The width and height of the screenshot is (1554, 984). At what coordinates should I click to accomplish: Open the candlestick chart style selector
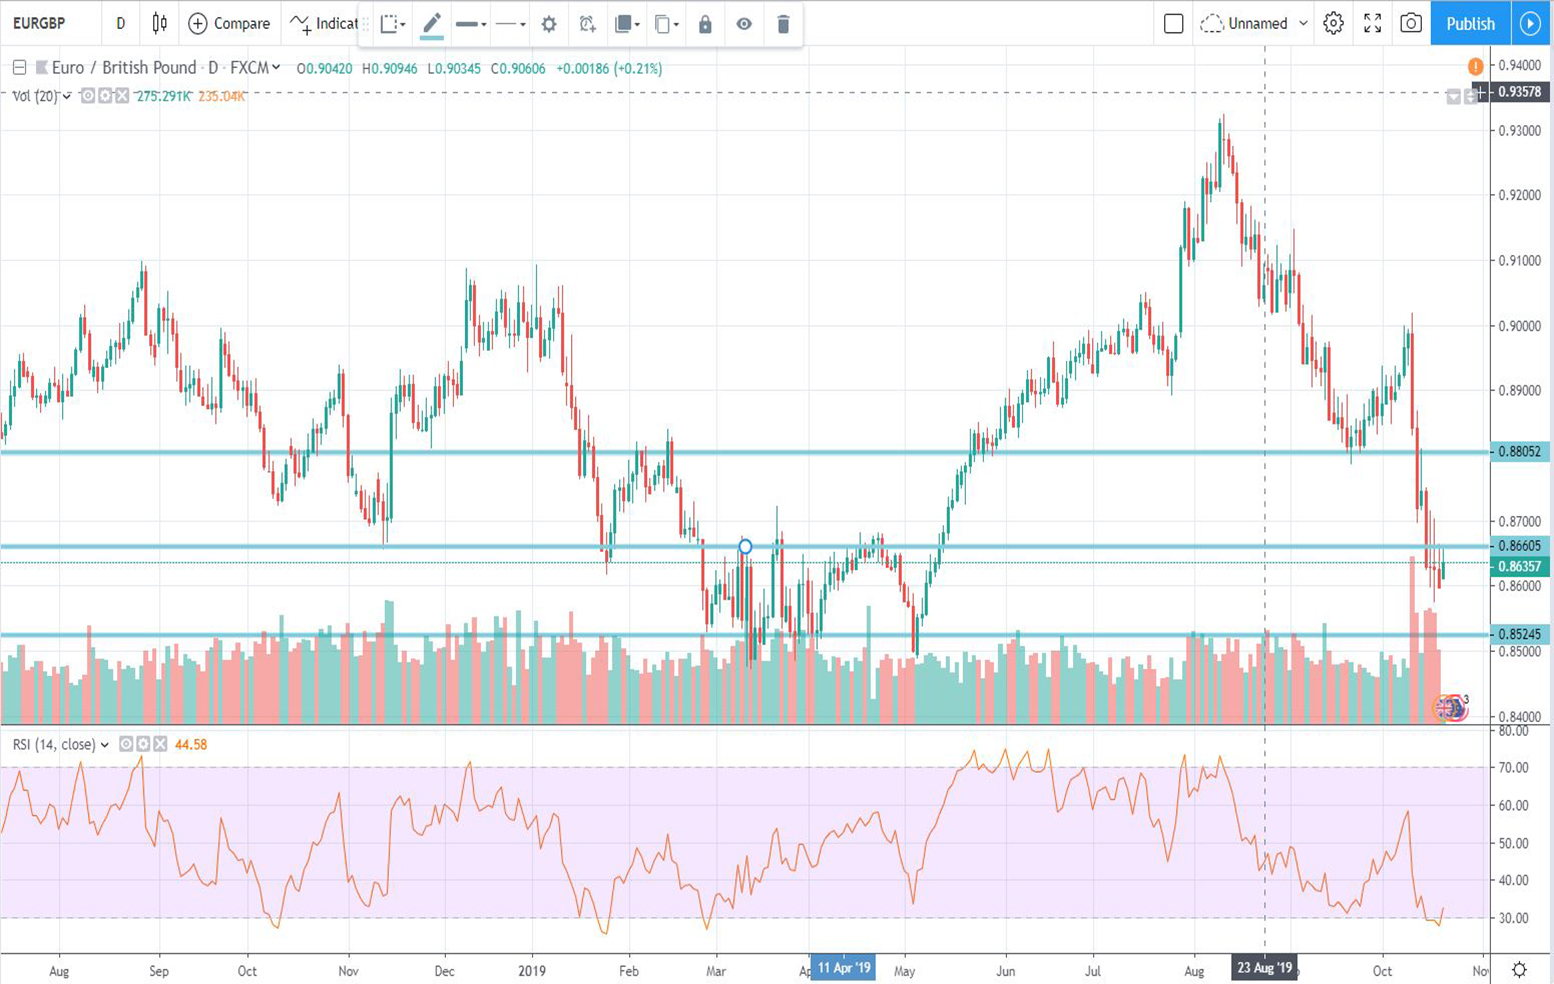(x=158, y=24)
